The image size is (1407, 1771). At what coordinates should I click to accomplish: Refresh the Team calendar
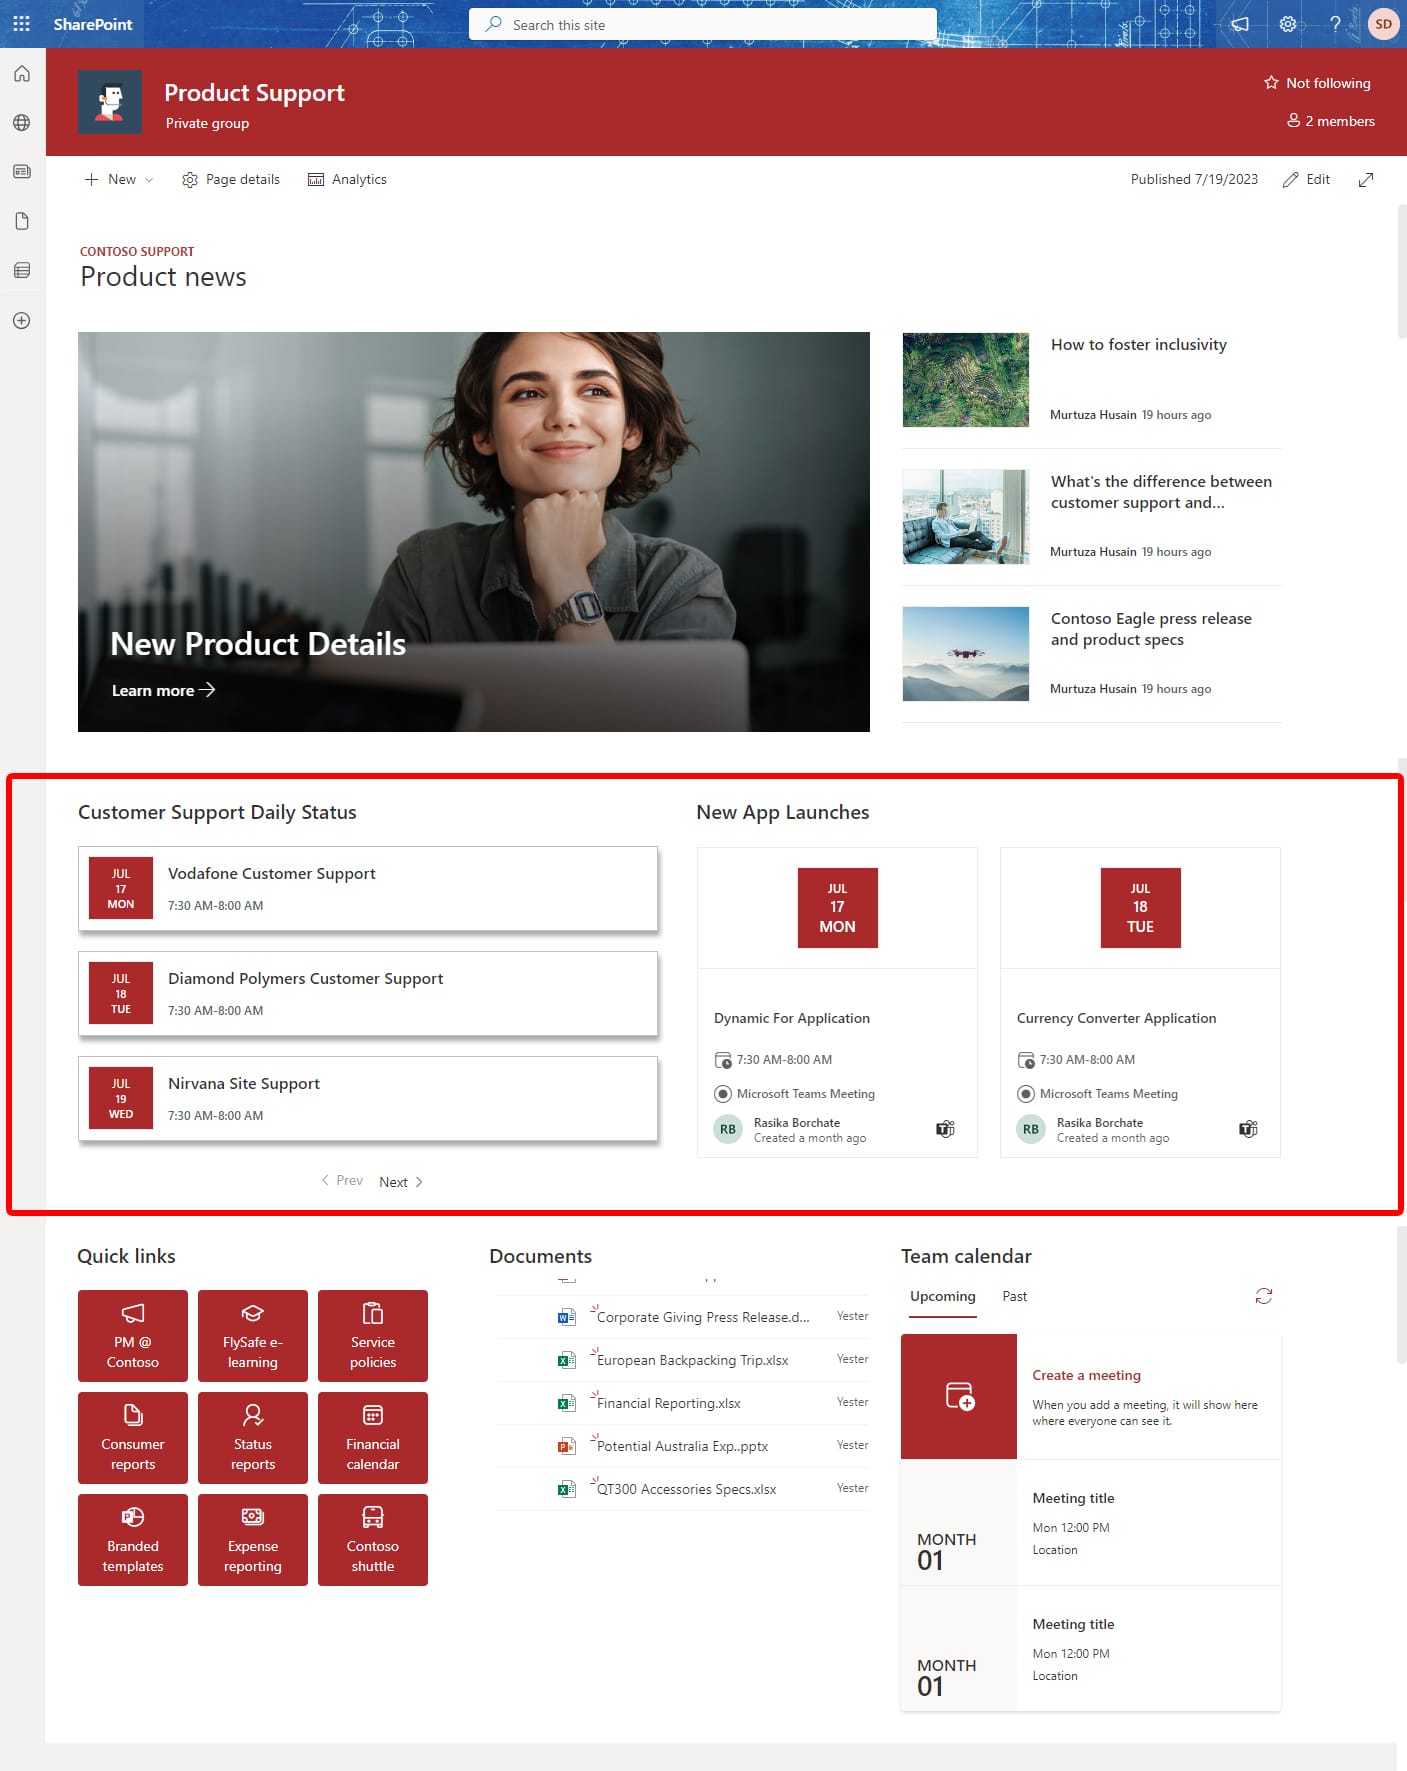(1264, 1296)
